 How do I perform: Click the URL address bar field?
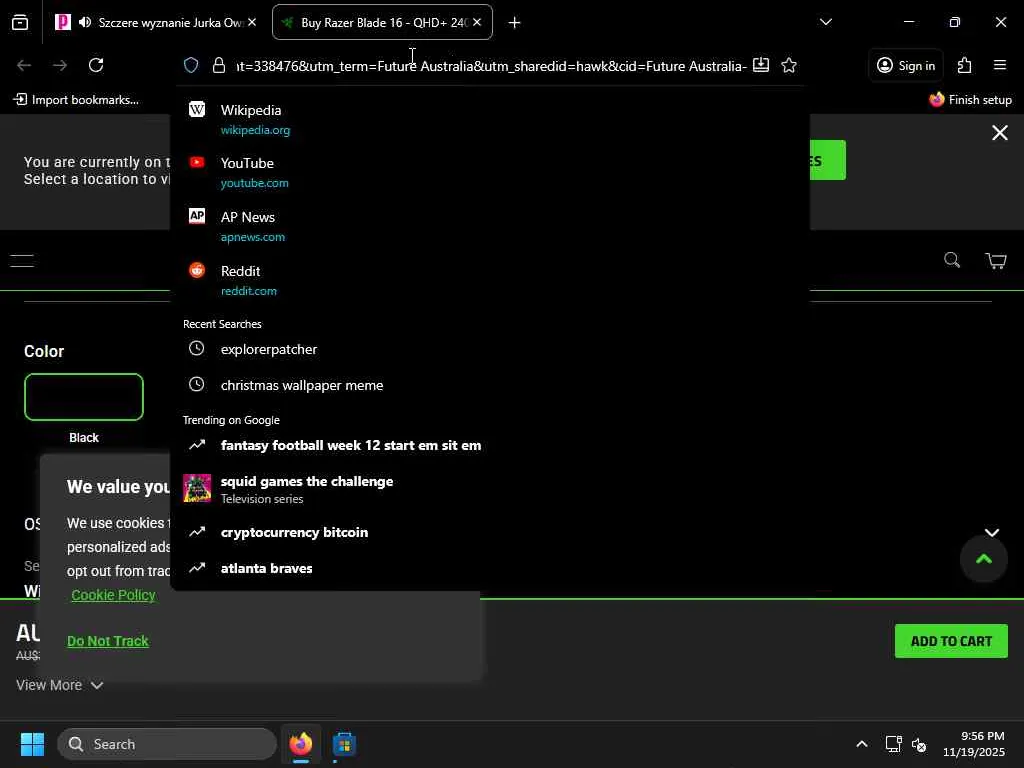coord(491,66)
